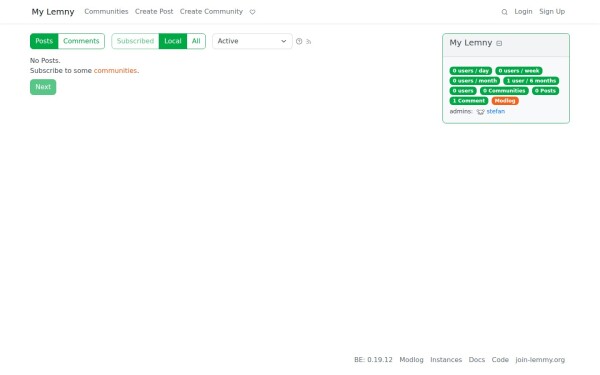Open Create Post in the navbar
This screenshot has width=600, height=375.
154,11
